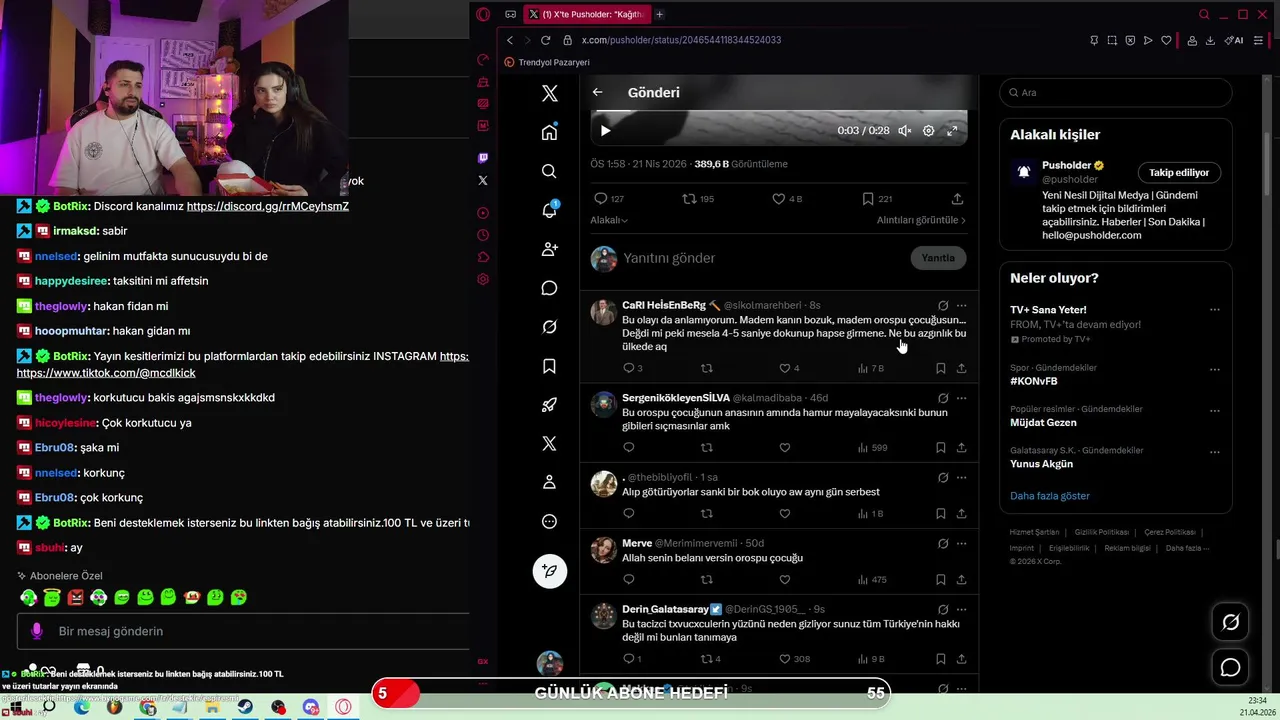Open more options for Yunus Akgün trend

coord(1214,452)
